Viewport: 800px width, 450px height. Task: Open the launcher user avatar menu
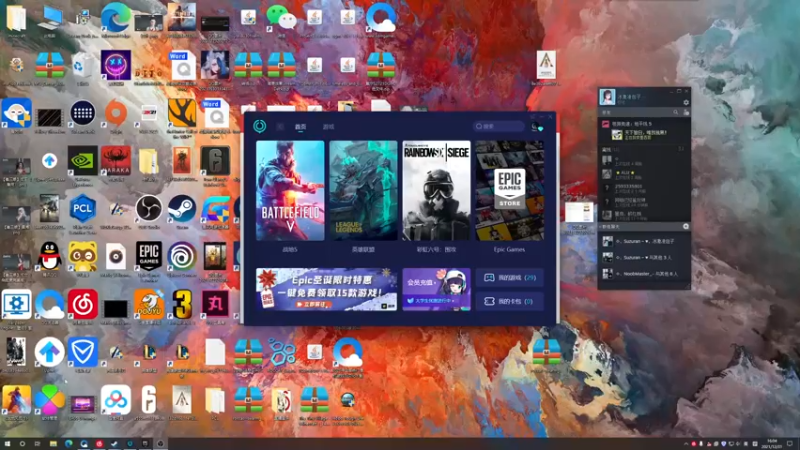(x=535, y=127)
